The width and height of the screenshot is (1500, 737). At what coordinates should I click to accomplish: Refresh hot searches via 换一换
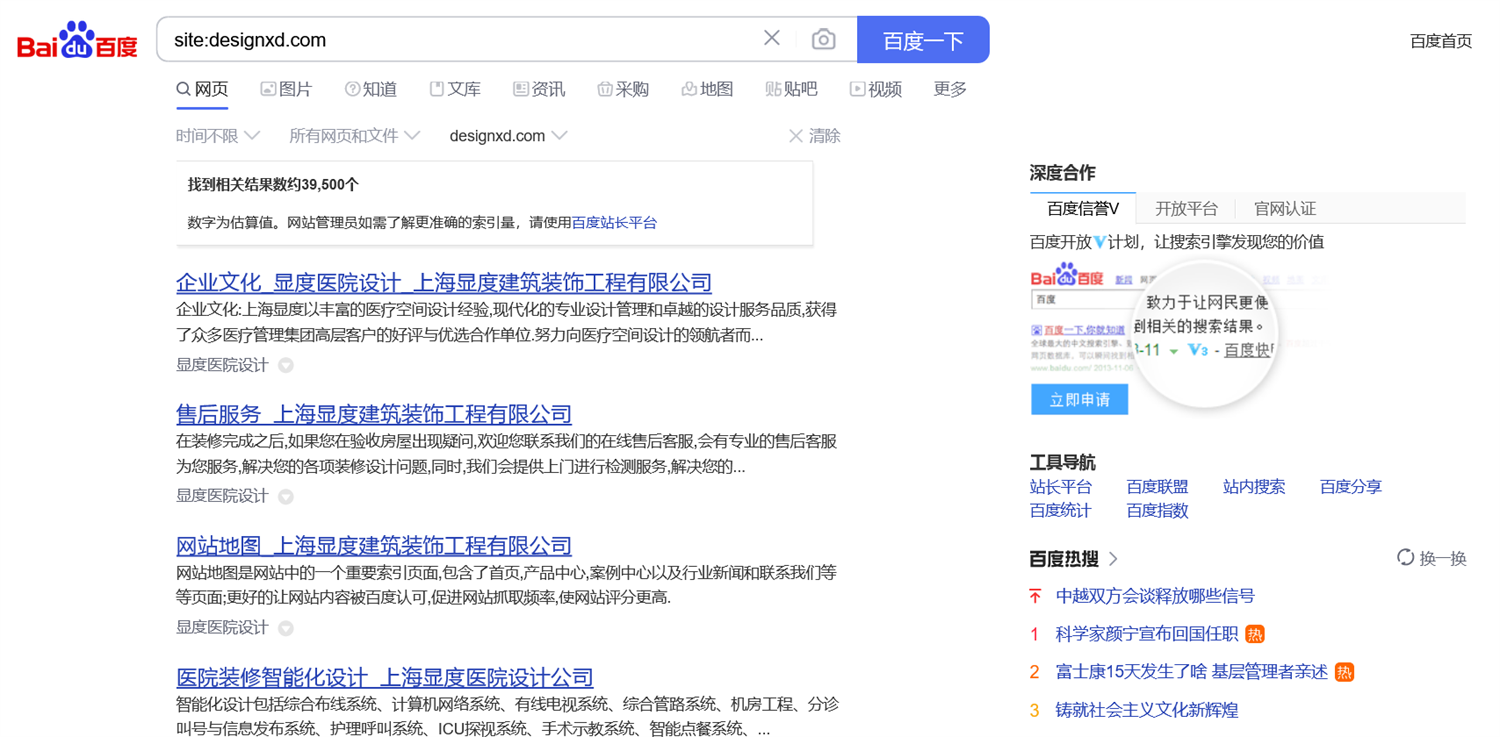(x=1432, y=558)
